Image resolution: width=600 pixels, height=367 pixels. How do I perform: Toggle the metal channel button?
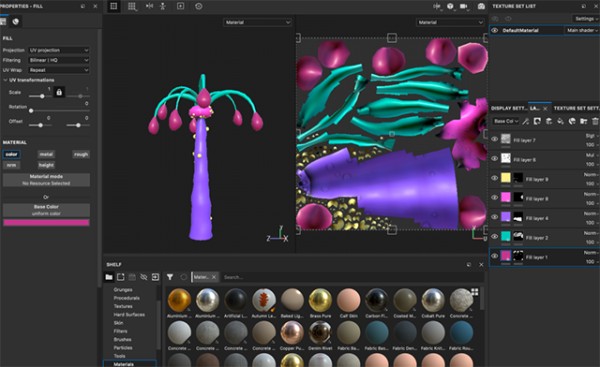pos(46,154)
